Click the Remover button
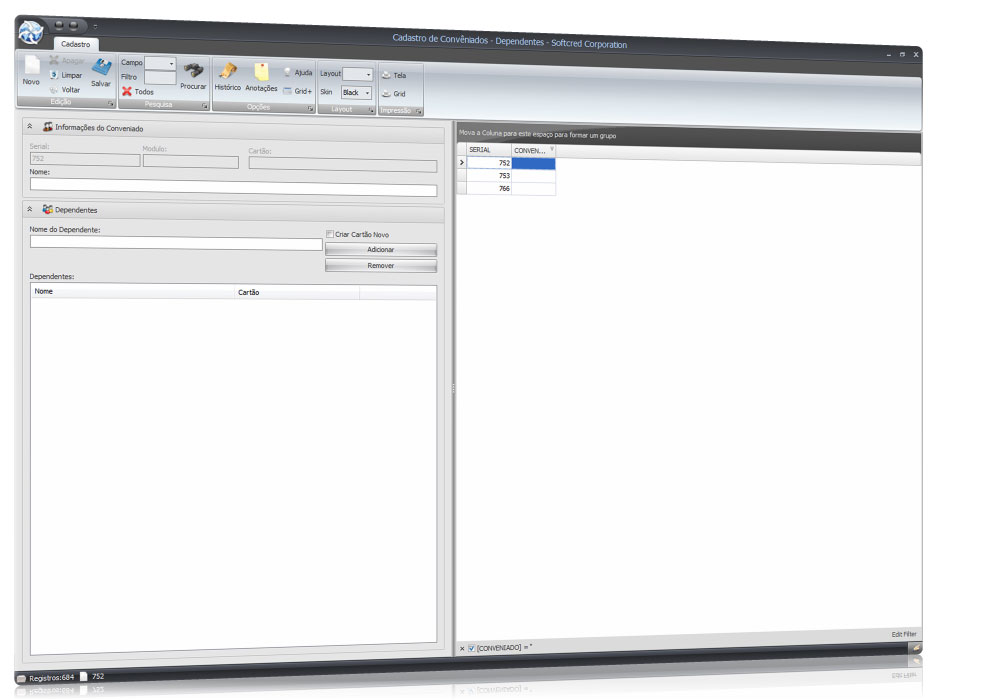The height and width of the screenshot is (700, 982). tap(380, 266)
